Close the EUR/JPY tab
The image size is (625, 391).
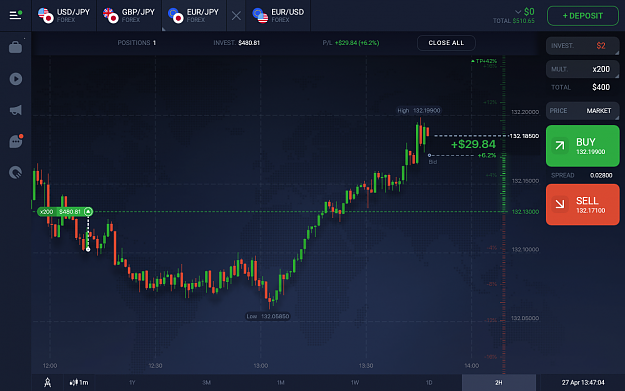236,16
